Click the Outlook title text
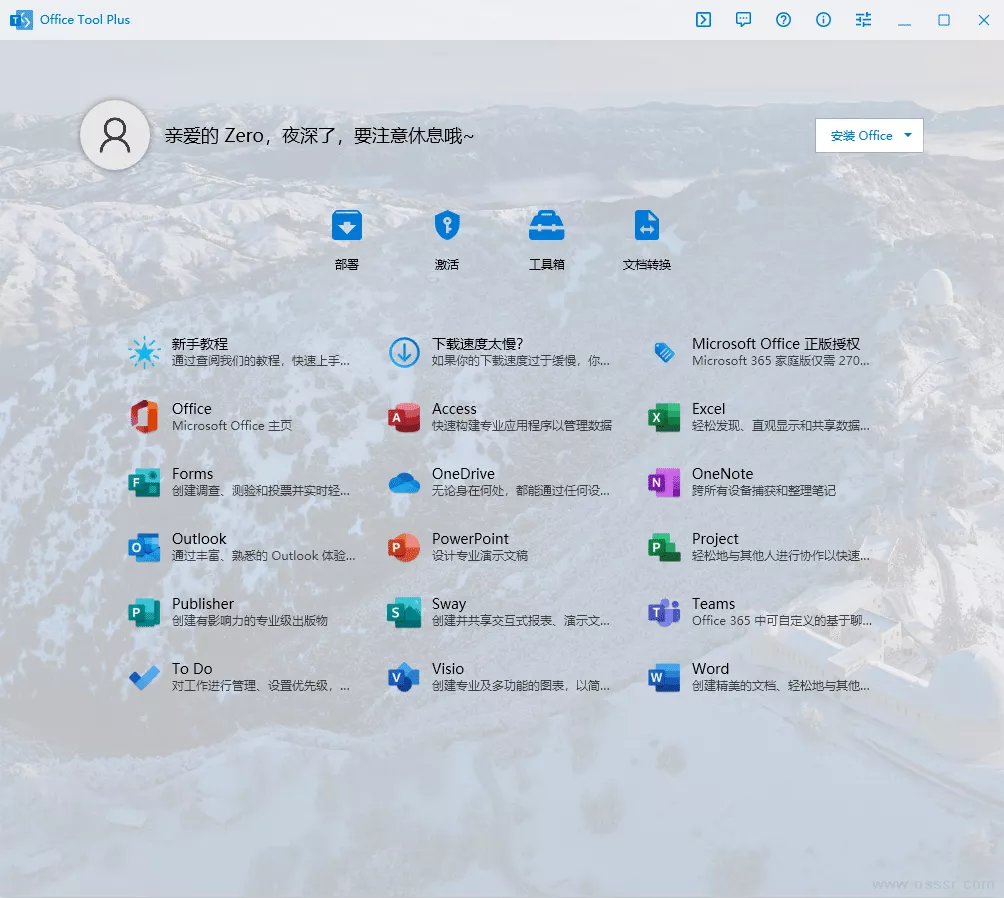The height and width of the screenshot is (898, 1004). coord(199,539)
